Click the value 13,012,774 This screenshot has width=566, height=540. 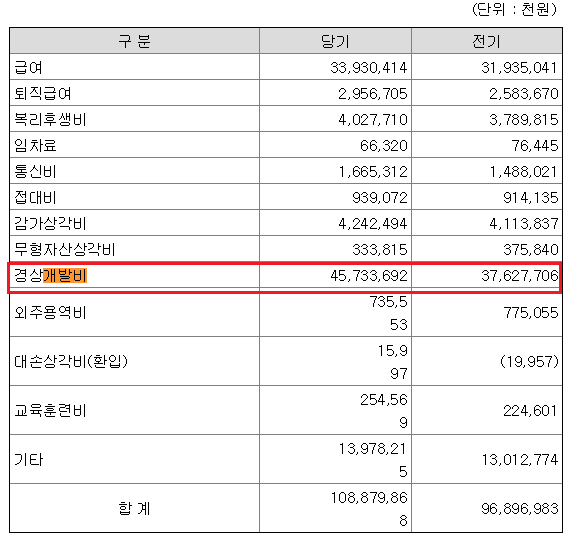[520, 460]
